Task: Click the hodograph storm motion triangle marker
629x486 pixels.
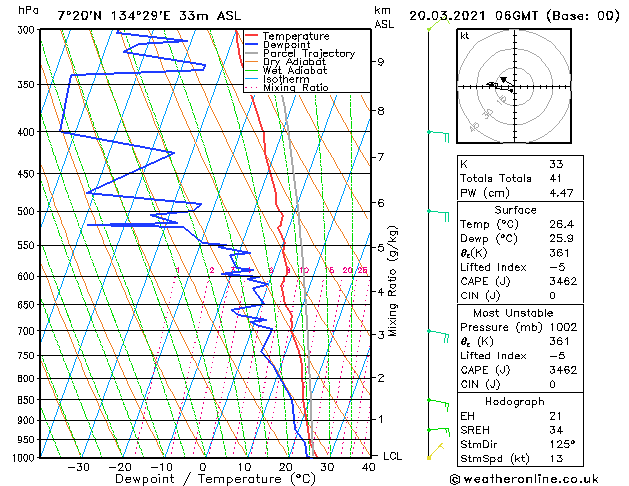Action: [503, 80]
